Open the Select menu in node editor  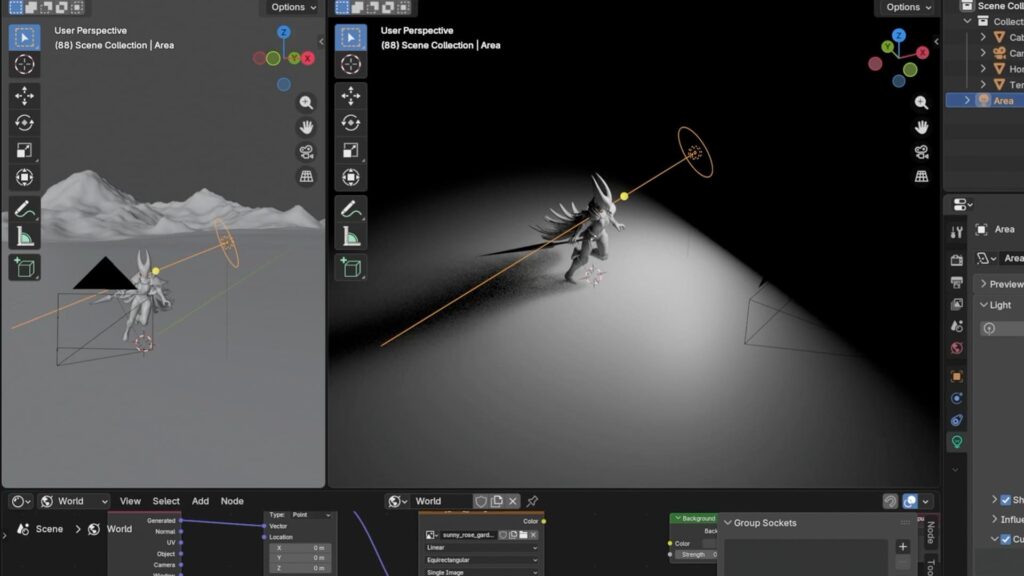[x=166, y=501]
